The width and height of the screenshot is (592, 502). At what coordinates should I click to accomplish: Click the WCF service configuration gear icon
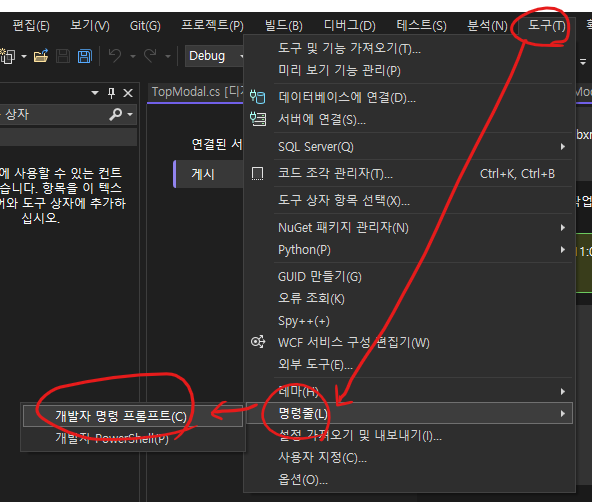[x=258, y=342]
